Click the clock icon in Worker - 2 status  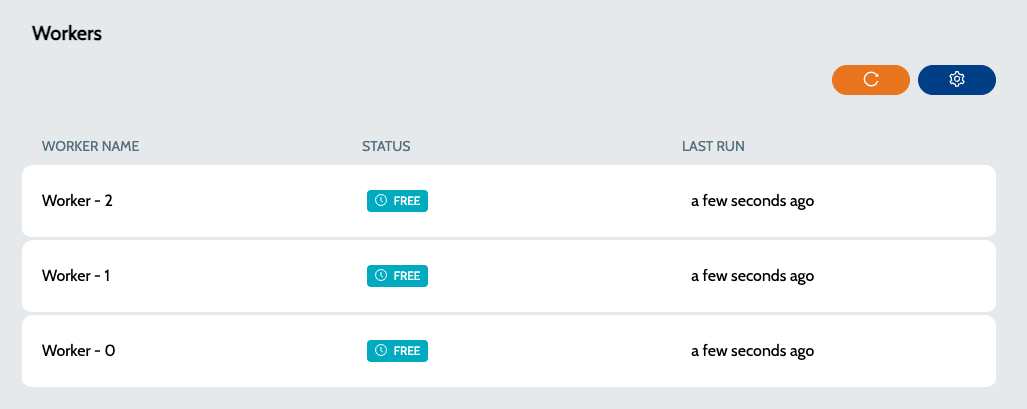click(381, 201)
